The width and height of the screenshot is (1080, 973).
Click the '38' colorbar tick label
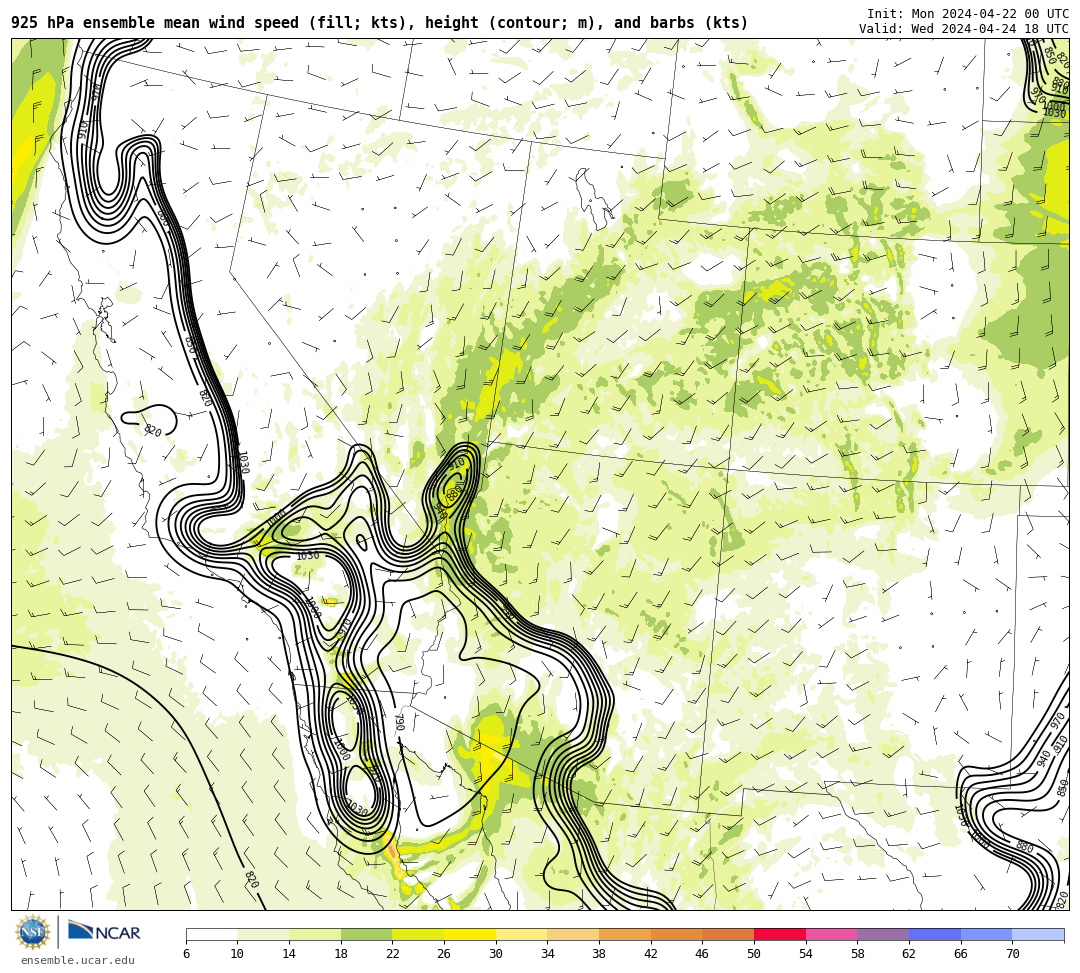point(599,954)
